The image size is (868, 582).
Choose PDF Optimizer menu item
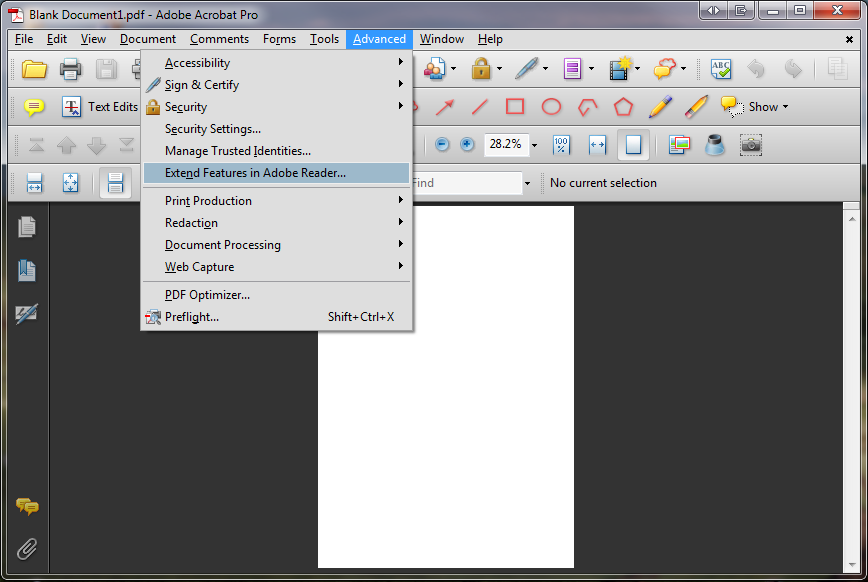coord(276,295)
